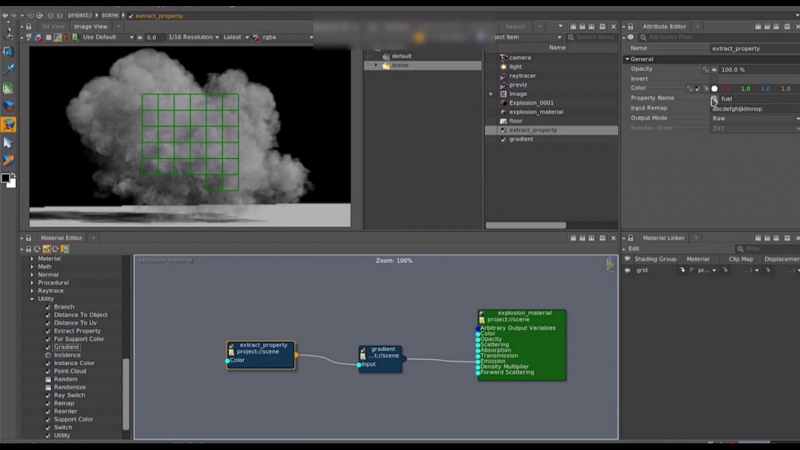Open the rgba channel dropdown
The height and width of the screenshot is (450, 800).
click(x=287, y=37)
